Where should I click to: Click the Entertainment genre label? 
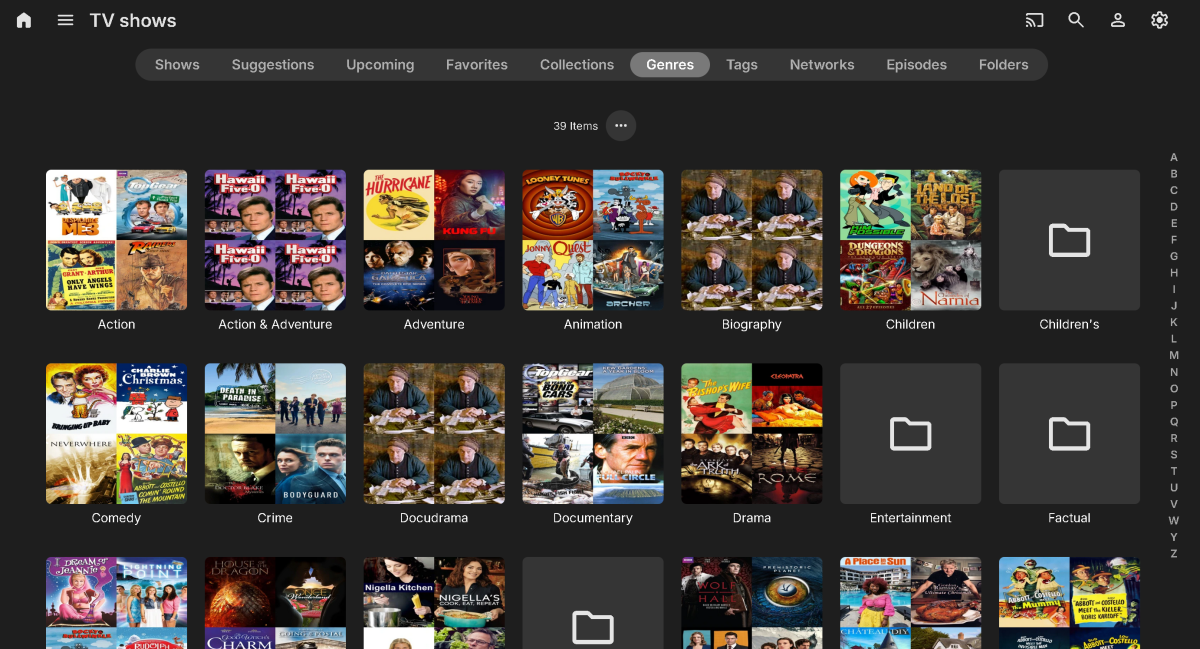pos(910,518)
